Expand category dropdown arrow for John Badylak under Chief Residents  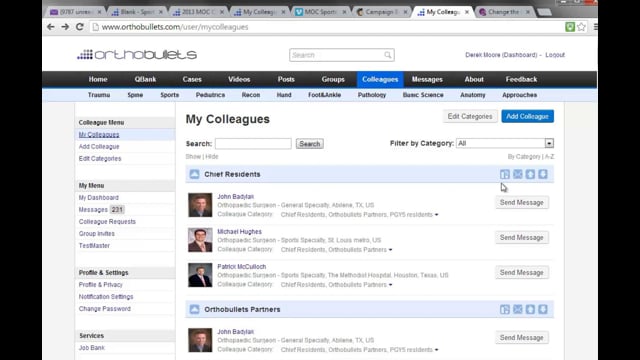click(436, 215)
